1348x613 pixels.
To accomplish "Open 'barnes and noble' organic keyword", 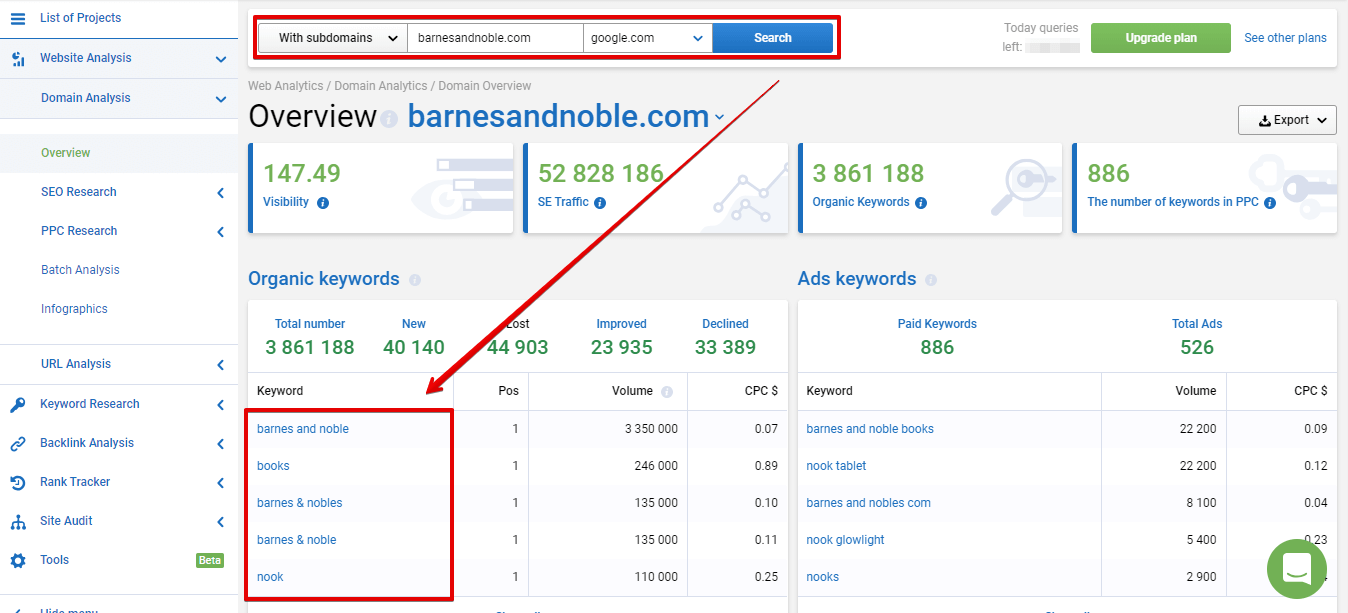I will [x=303, y=429].
